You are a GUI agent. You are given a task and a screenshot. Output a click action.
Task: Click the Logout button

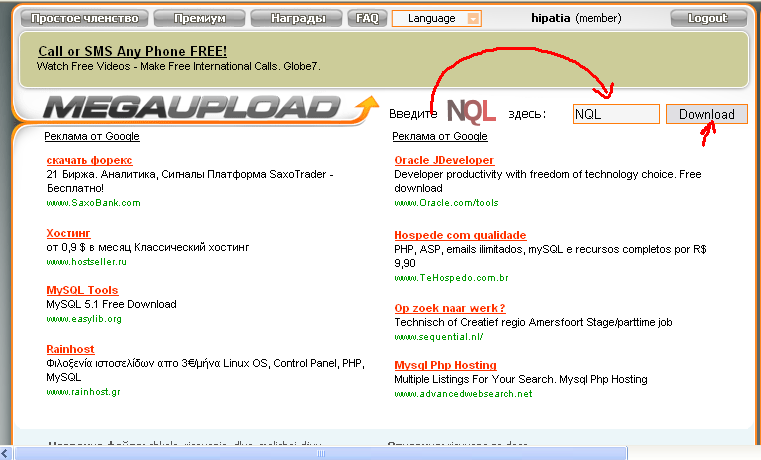[x=708, y=18]
